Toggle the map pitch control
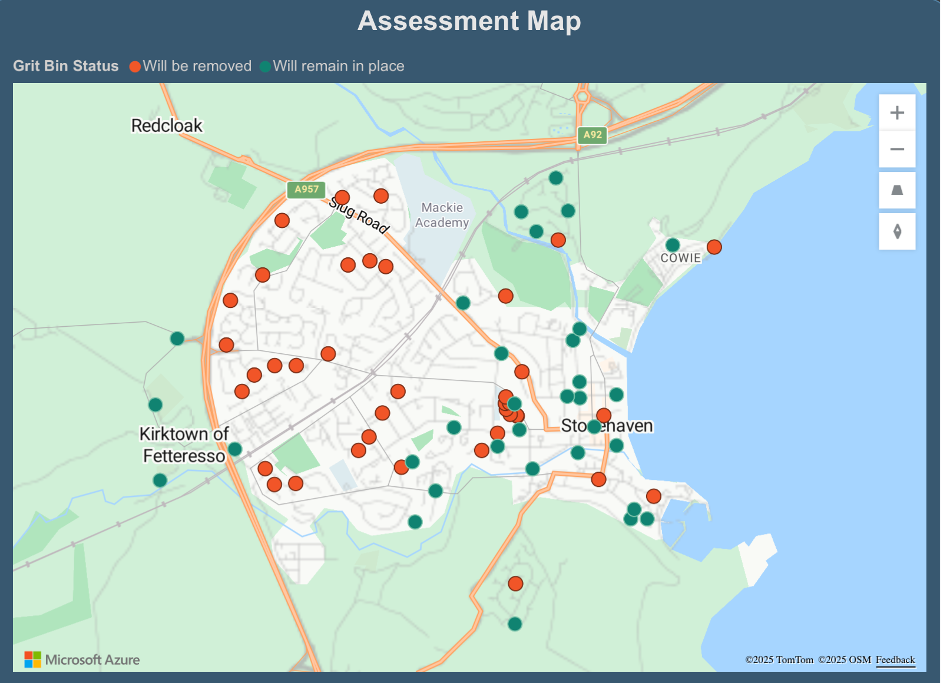The height and width of the screenshot is (683, 941). pos(897,190)
